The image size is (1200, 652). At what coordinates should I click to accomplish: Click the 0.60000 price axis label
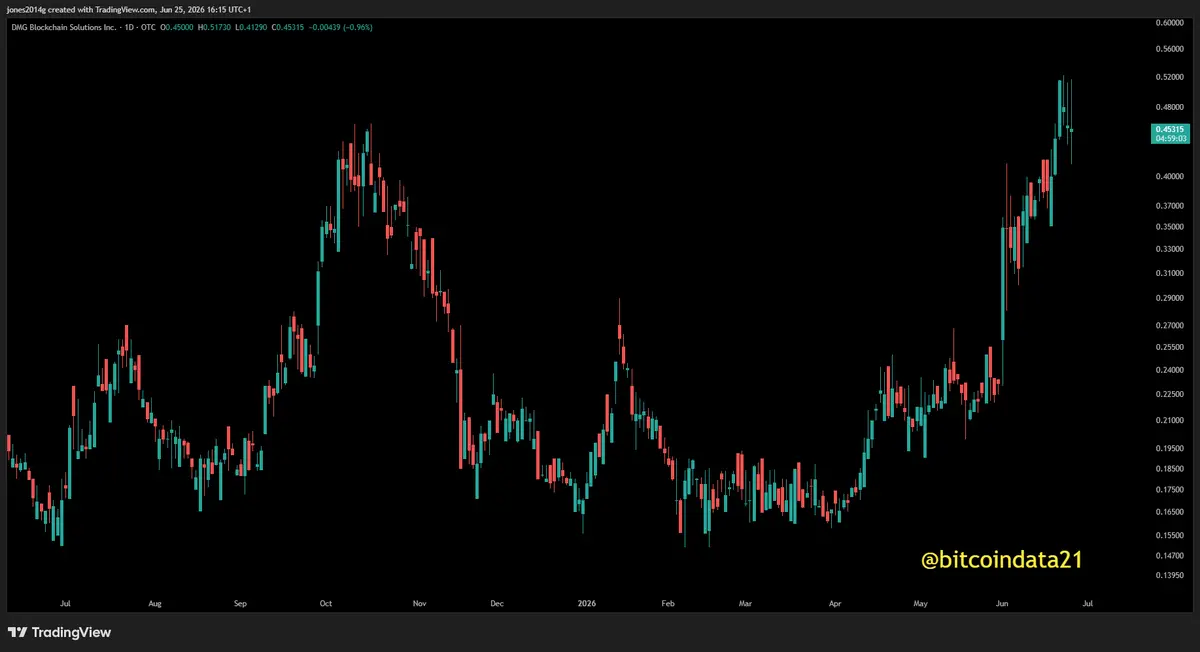1169,22
